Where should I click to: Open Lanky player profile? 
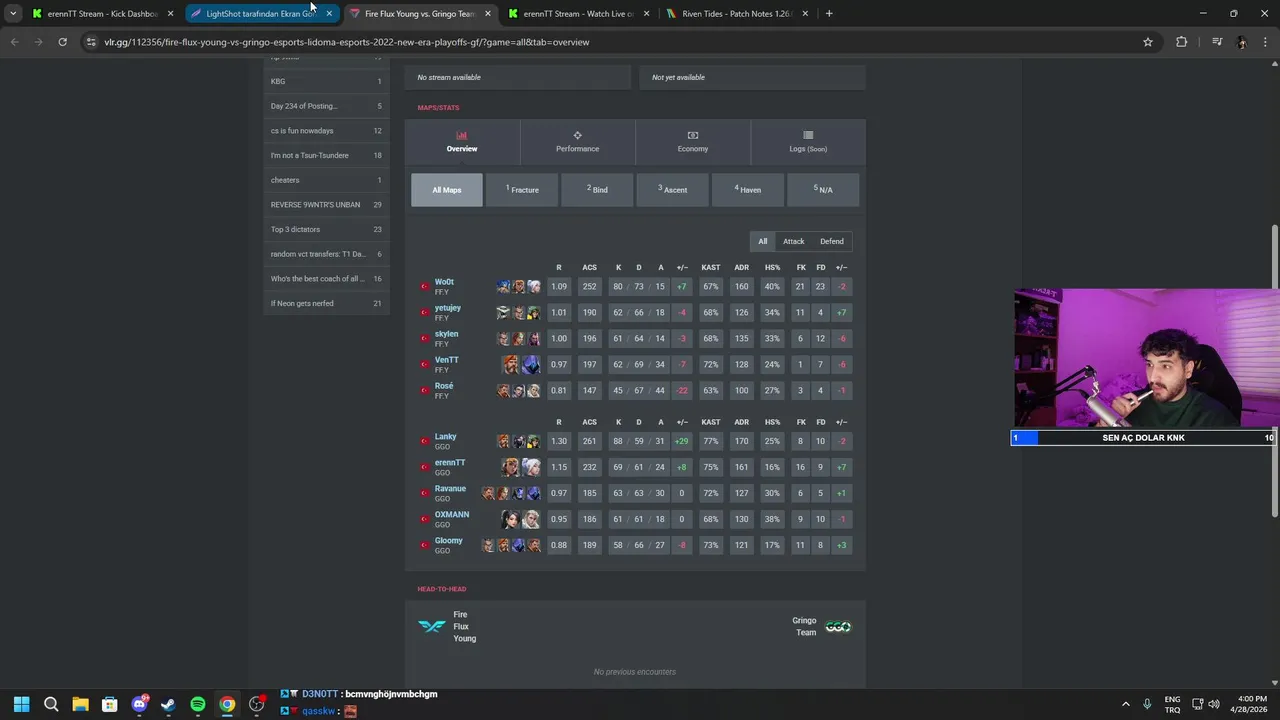[x=445, y=437]
